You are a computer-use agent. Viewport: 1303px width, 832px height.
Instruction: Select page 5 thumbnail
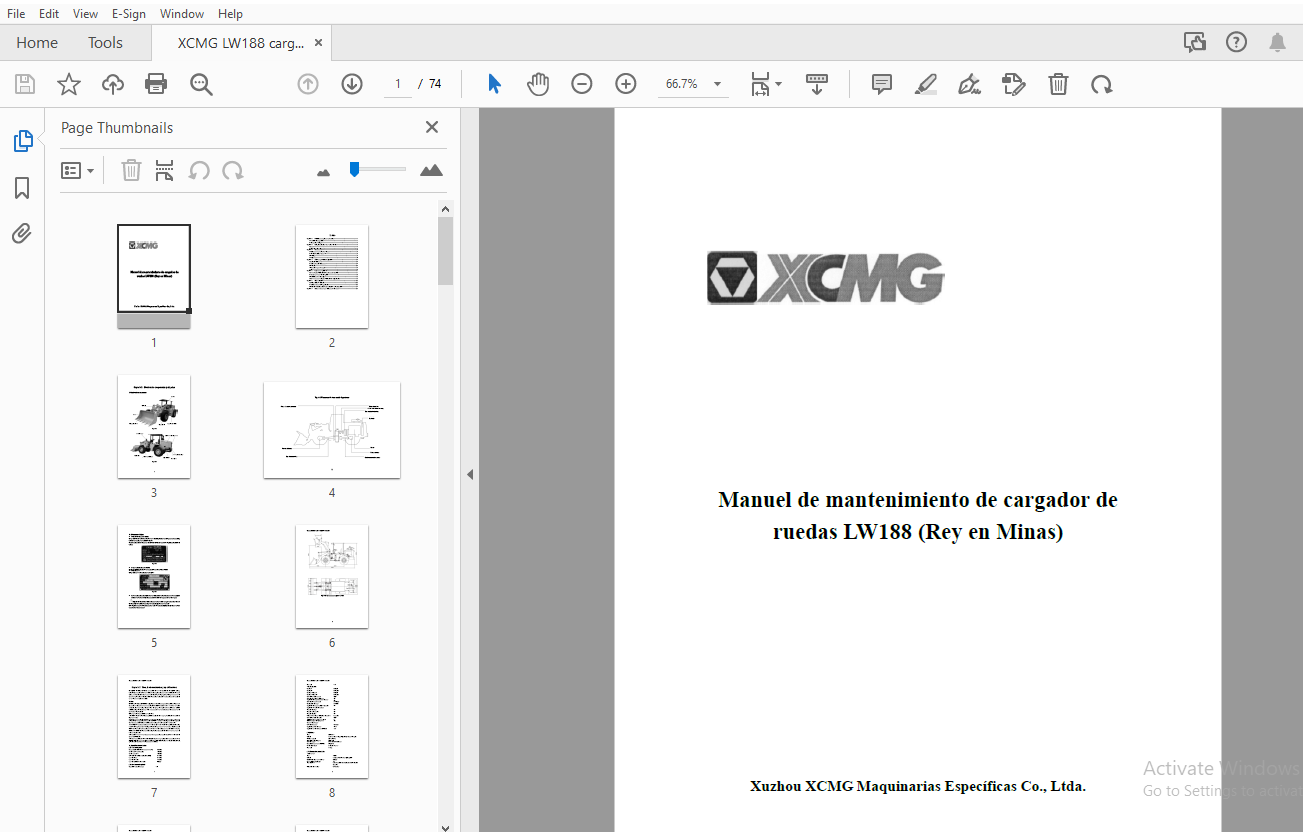tap(154, 576)
